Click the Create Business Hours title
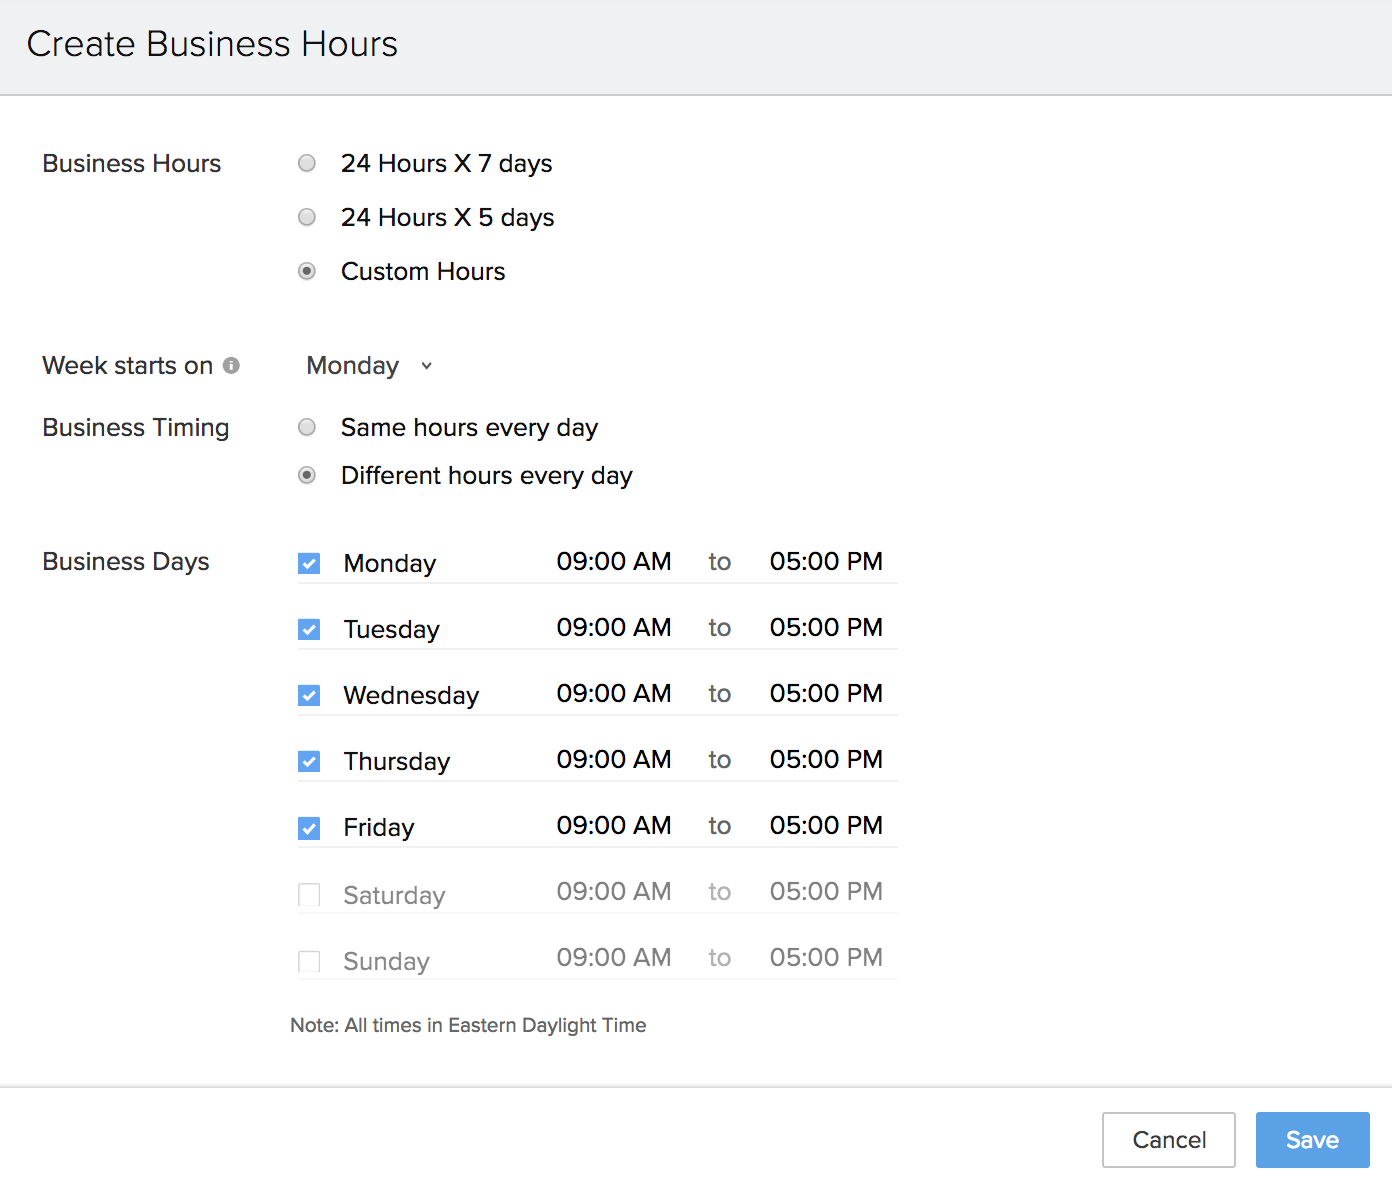This screenshot has width=1392, height=1182. click(x=212, y=44)
